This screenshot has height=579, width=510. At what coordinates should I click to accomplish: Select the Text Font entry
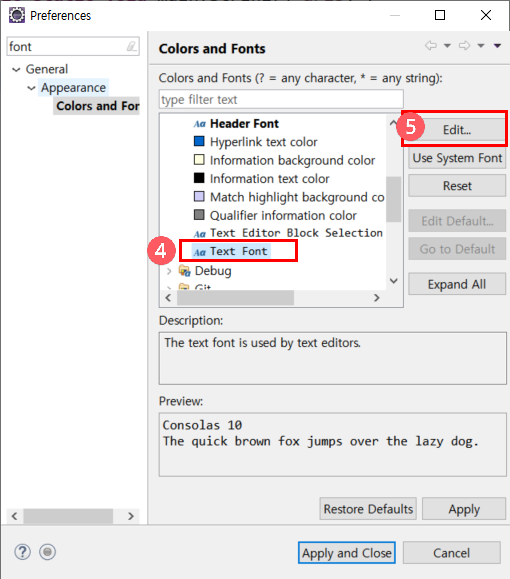click(x=238, y=251)
